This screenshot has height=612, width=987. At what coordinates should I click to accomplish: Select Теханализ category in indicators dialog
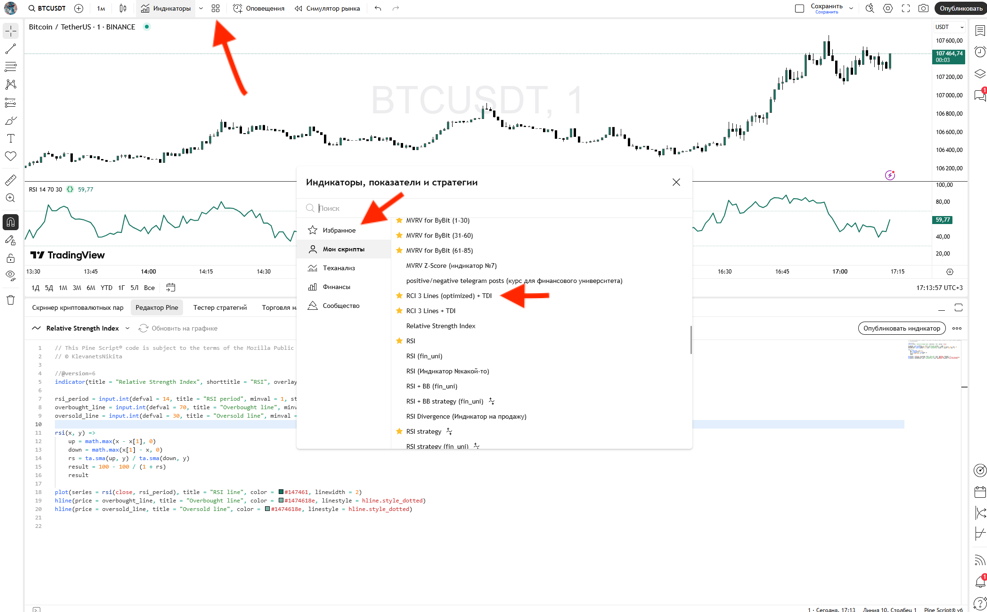tap(338, 268)
